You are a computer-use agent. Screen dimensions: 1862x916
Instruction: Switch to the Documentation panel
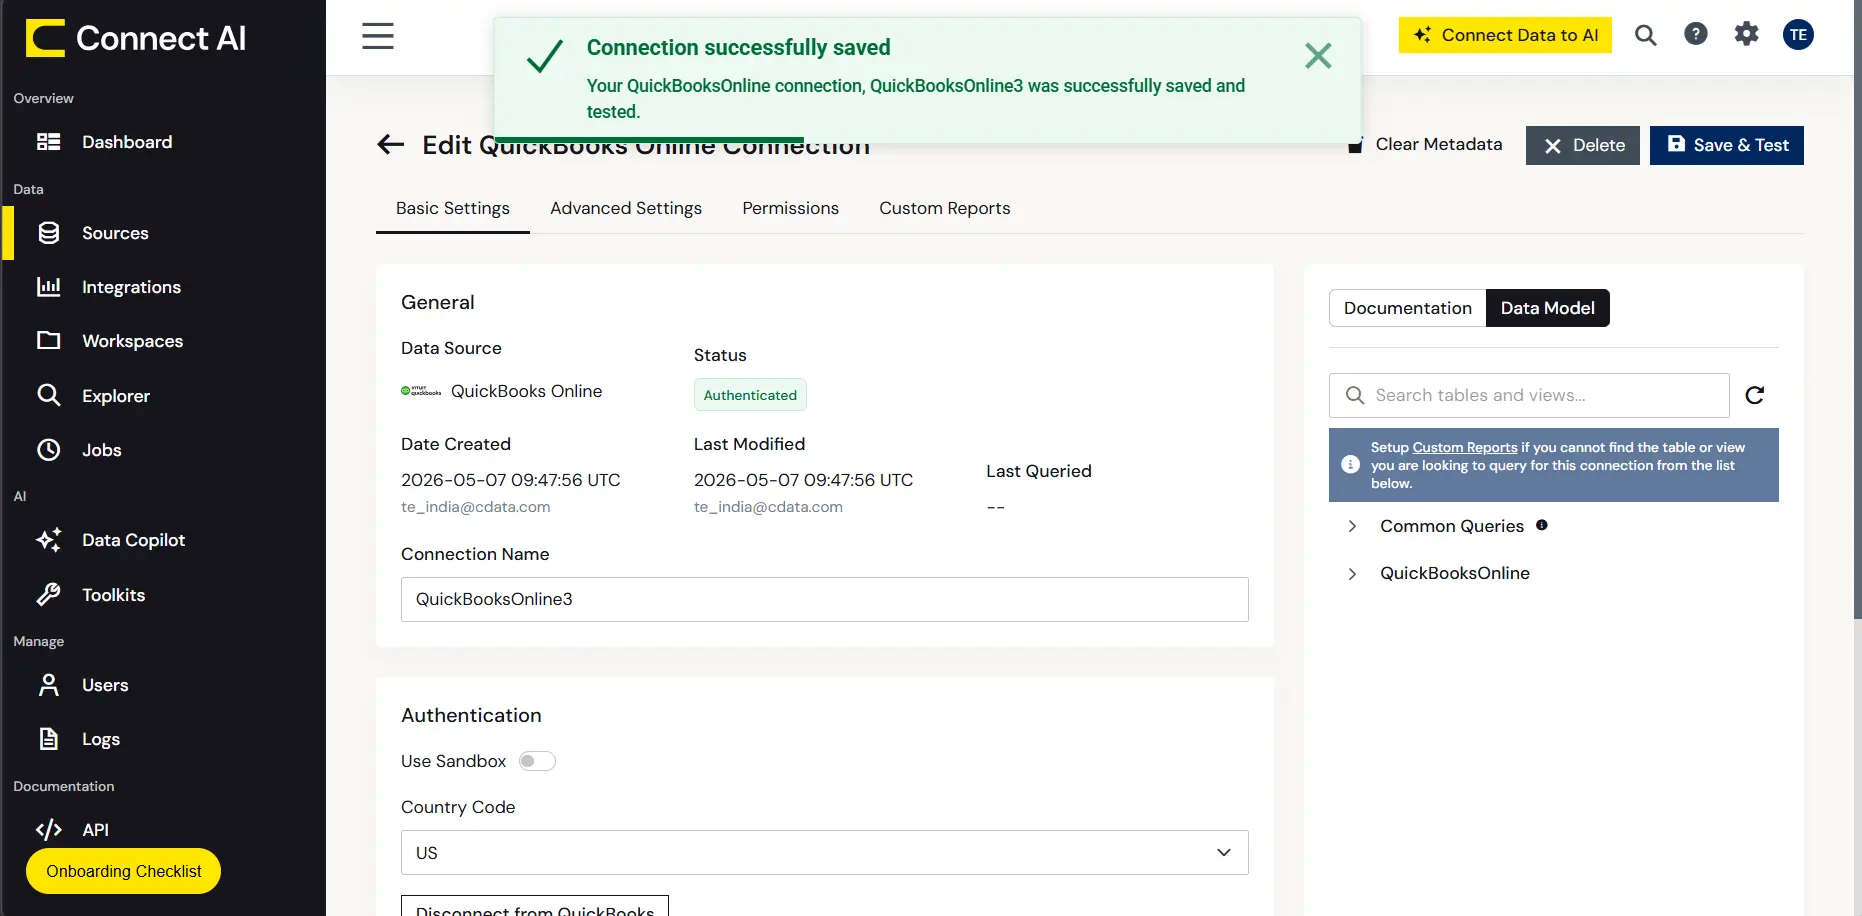click(x=1408, y=308)
